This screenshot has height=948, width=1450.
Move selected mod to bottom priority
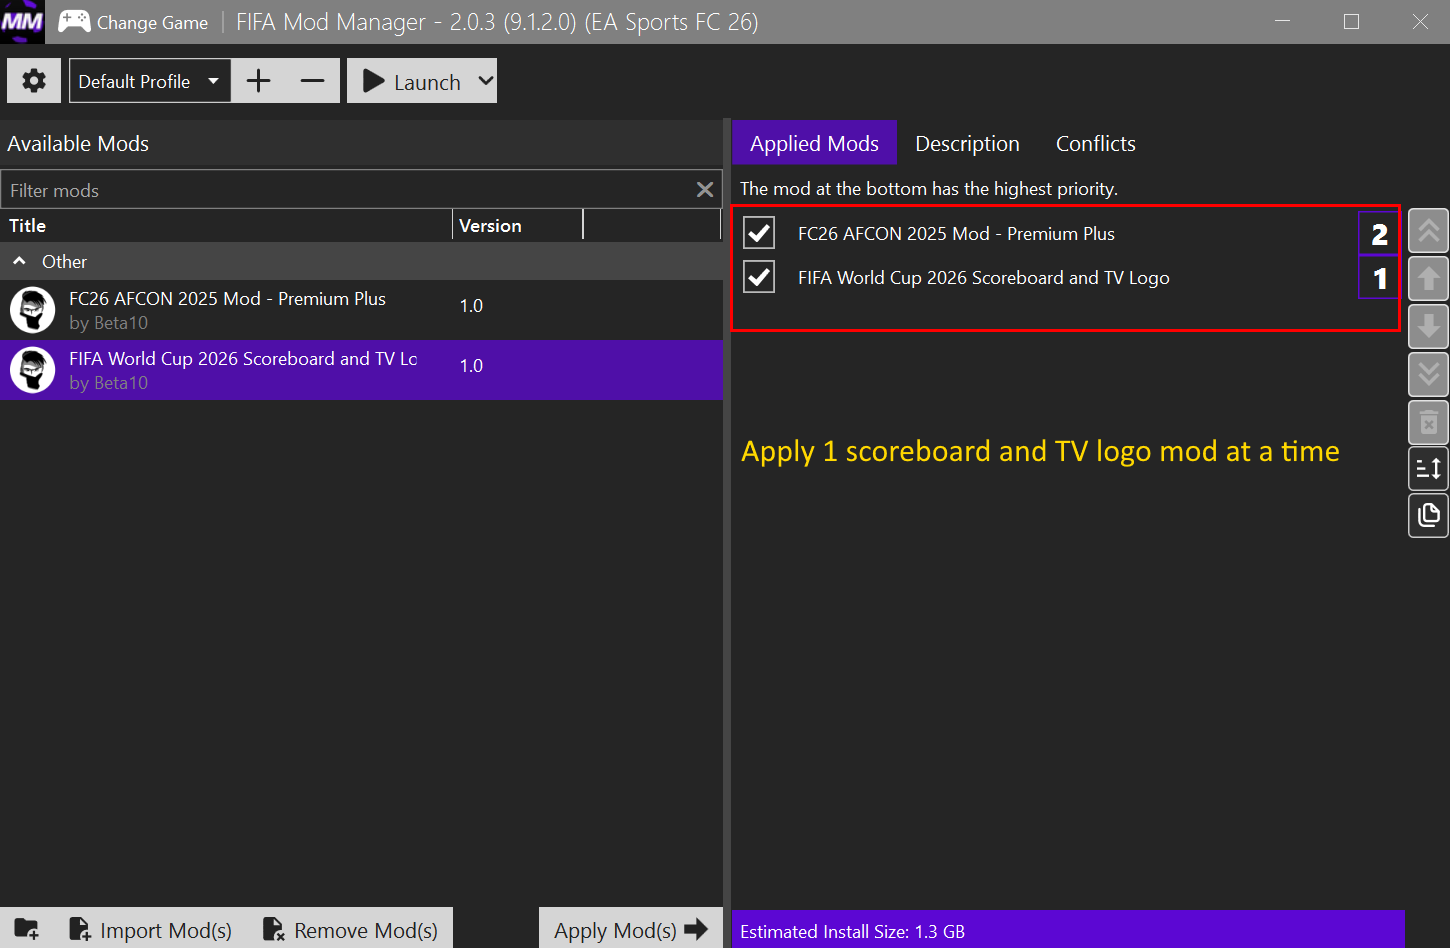point(1429,374)
